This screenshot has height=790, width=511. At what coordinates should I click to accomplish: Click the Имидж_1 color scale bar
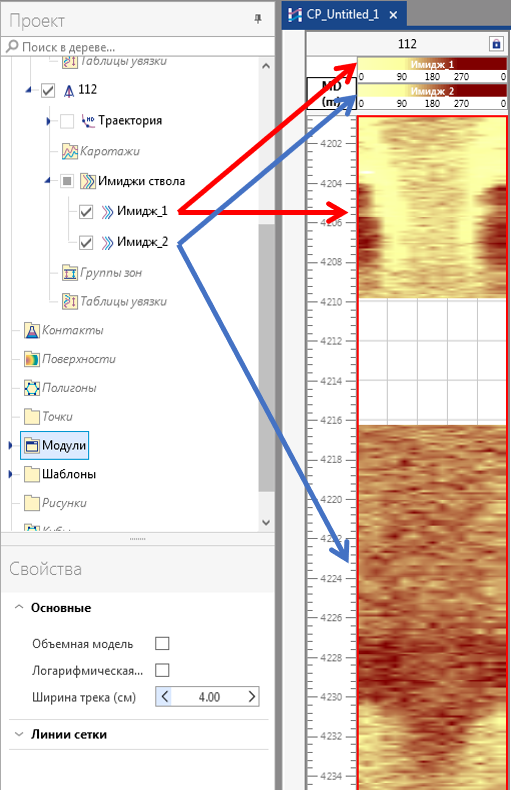[x=432, y=64]
